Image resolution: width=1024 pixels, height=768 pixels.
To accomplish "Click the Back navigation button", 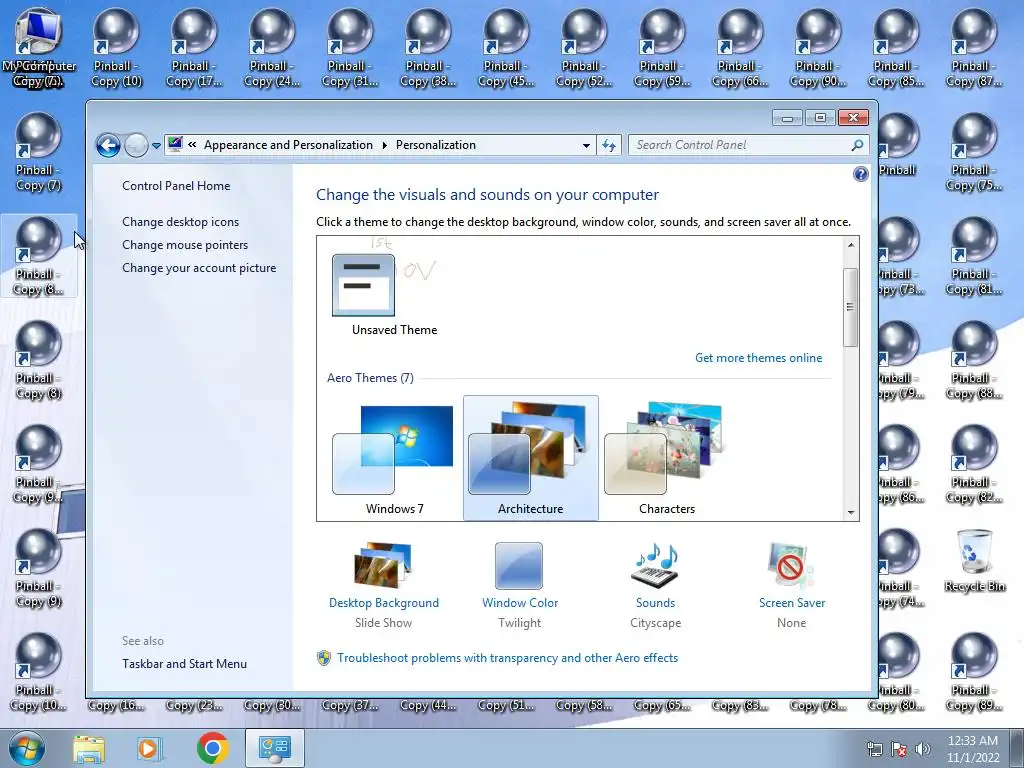I will click(108, 145).
